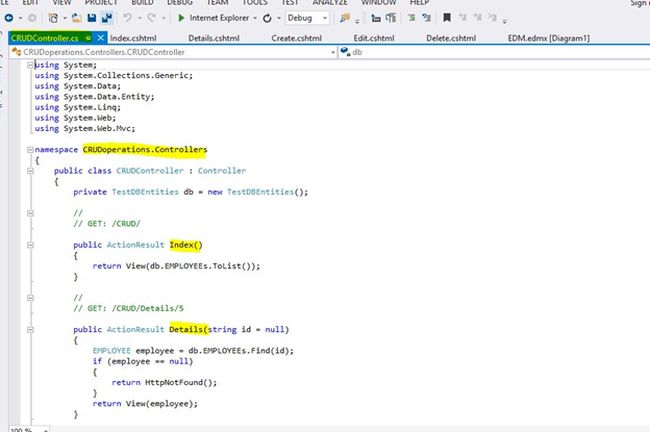
Task: Click the line 'using System.Web.Mvc;'
Action: click(85, 129)
